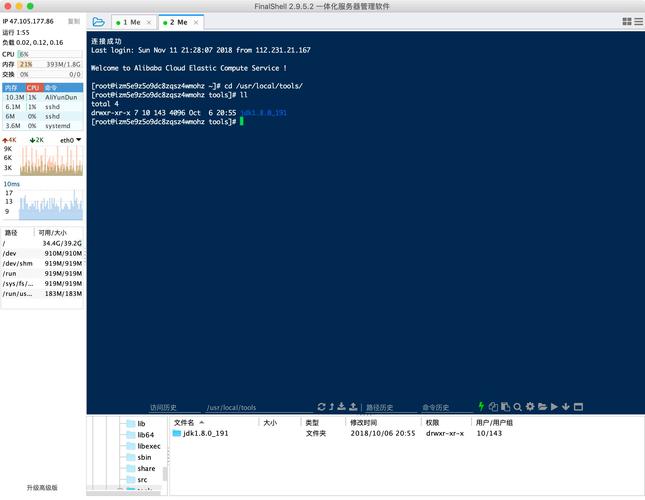Sort files by size column
This screenshot has width=645, height=500.
point(280,422)
